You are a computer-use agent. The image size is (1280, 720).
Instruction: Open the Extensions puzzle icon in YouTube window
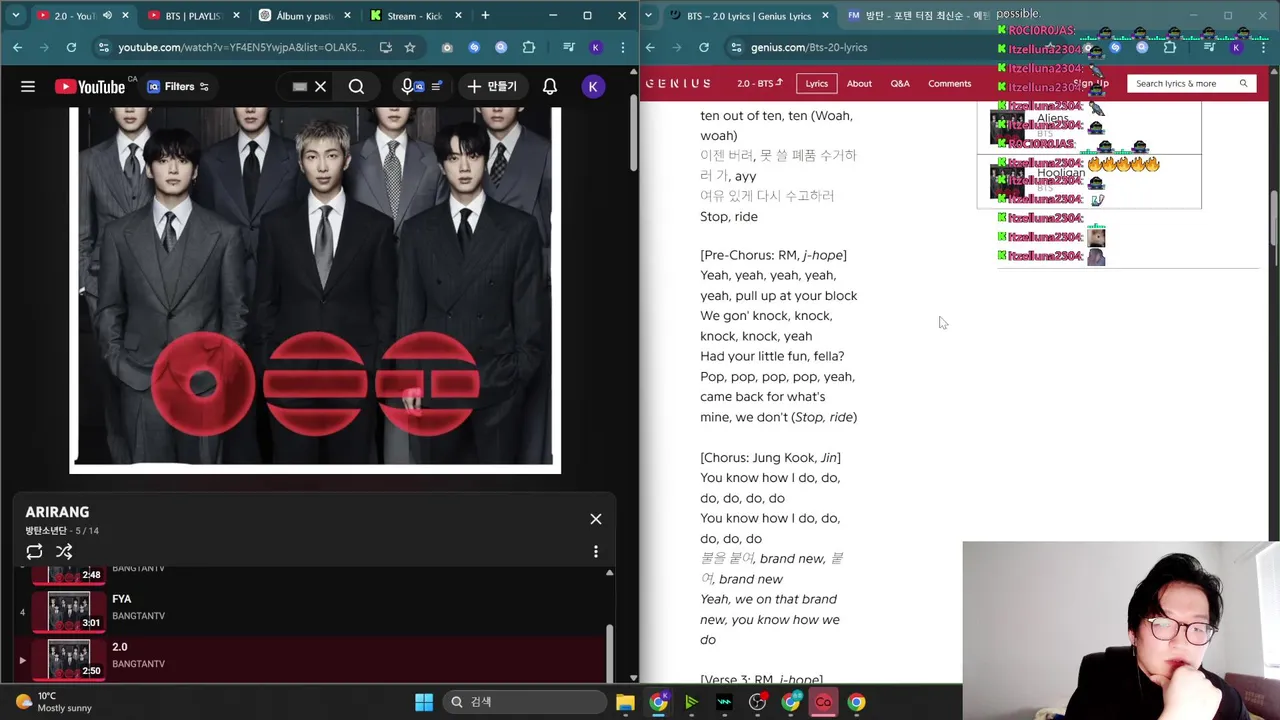[529, 47]
